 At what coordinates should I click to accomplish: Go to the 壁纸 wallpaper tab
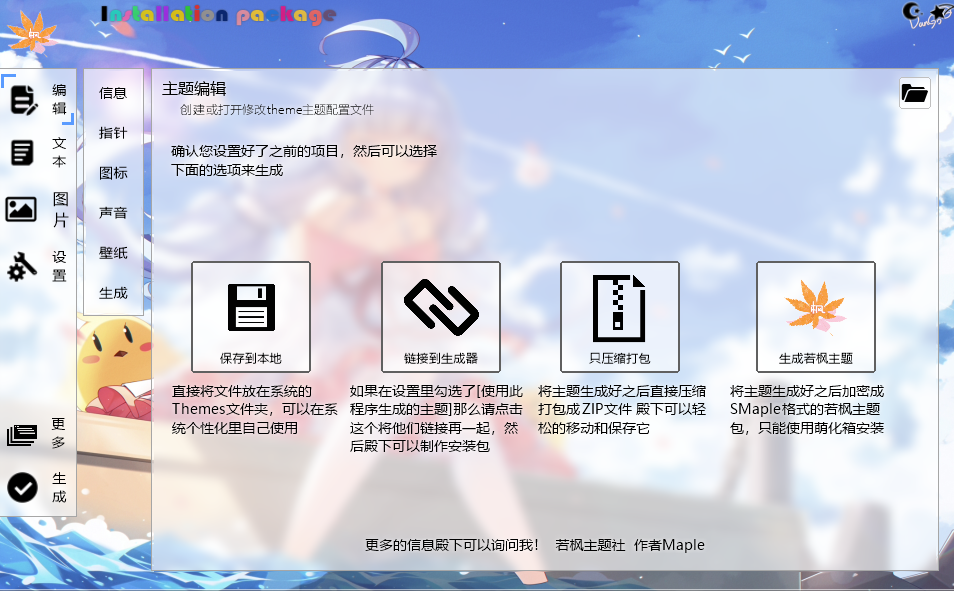pyautogui.click(x=113, y=253)
